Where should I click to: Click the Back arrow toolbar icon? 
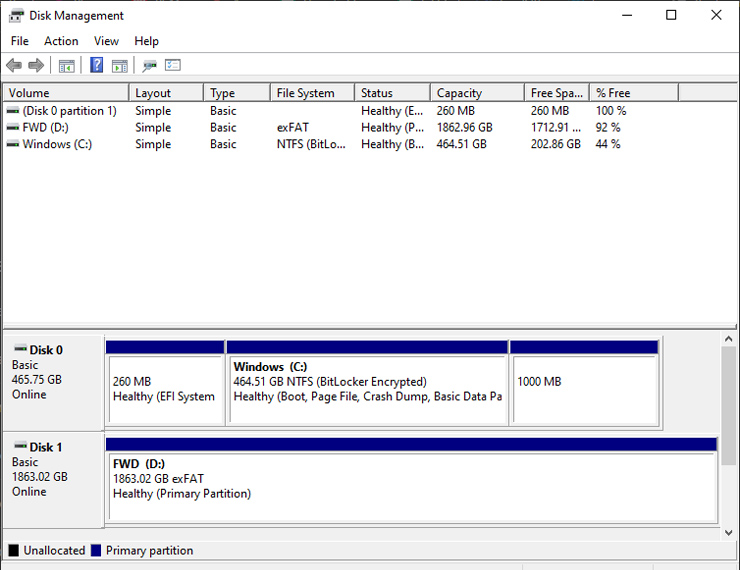[14, 65]
